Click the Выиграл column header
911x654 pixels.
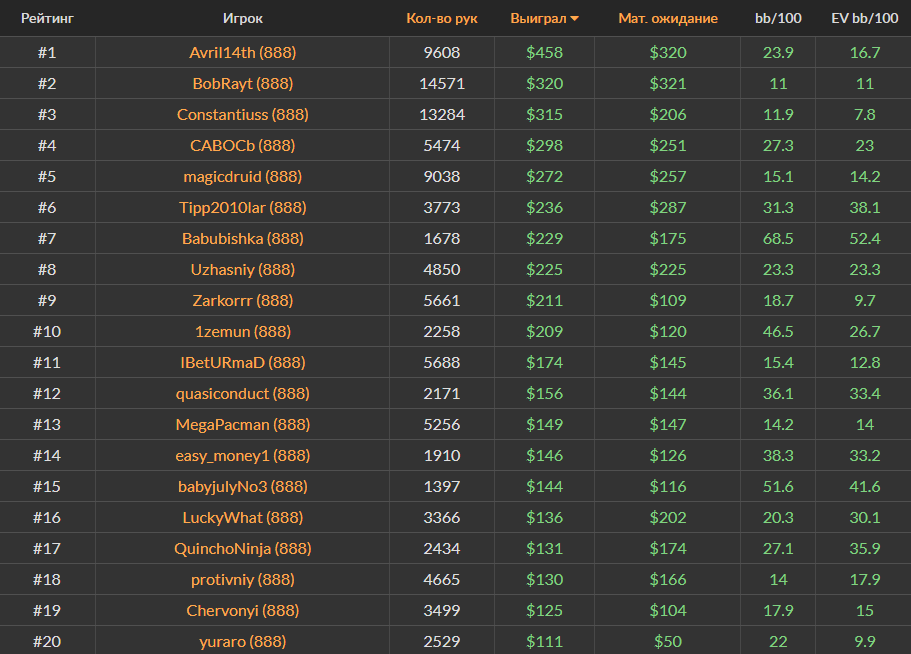(537, 18)
